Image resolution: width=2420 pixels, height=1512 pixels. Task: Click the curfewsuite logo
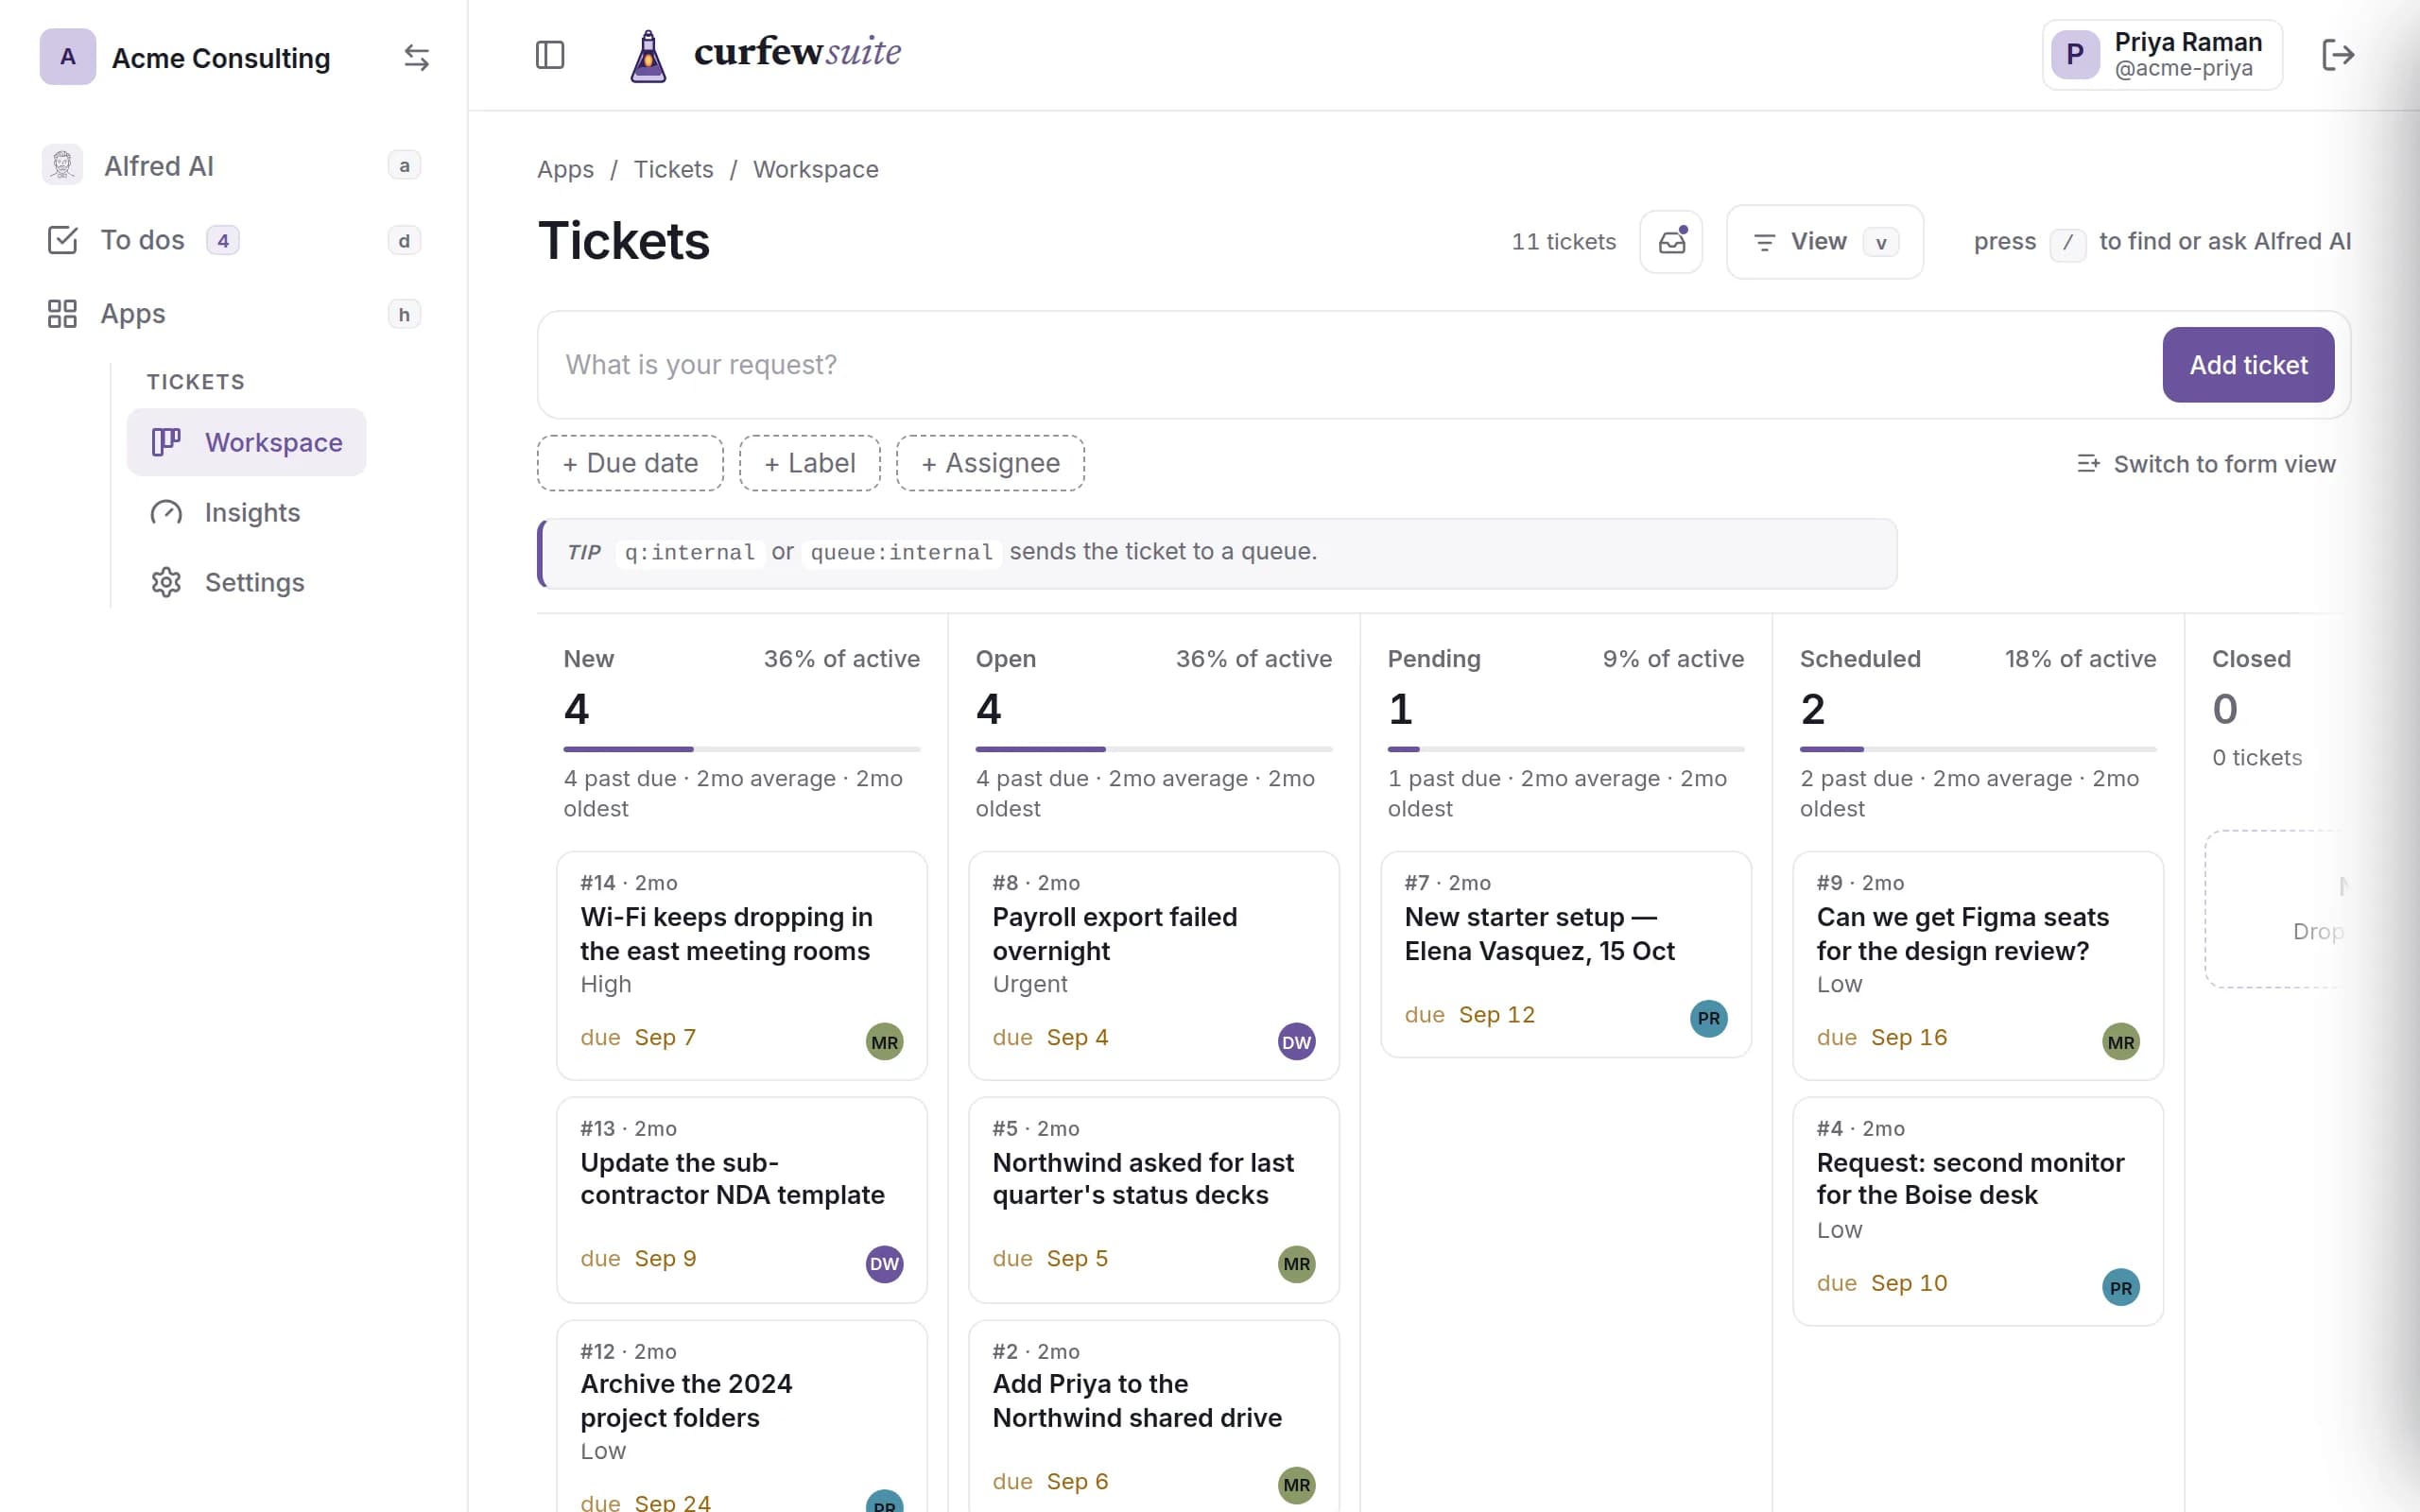[x=765, y=54]
